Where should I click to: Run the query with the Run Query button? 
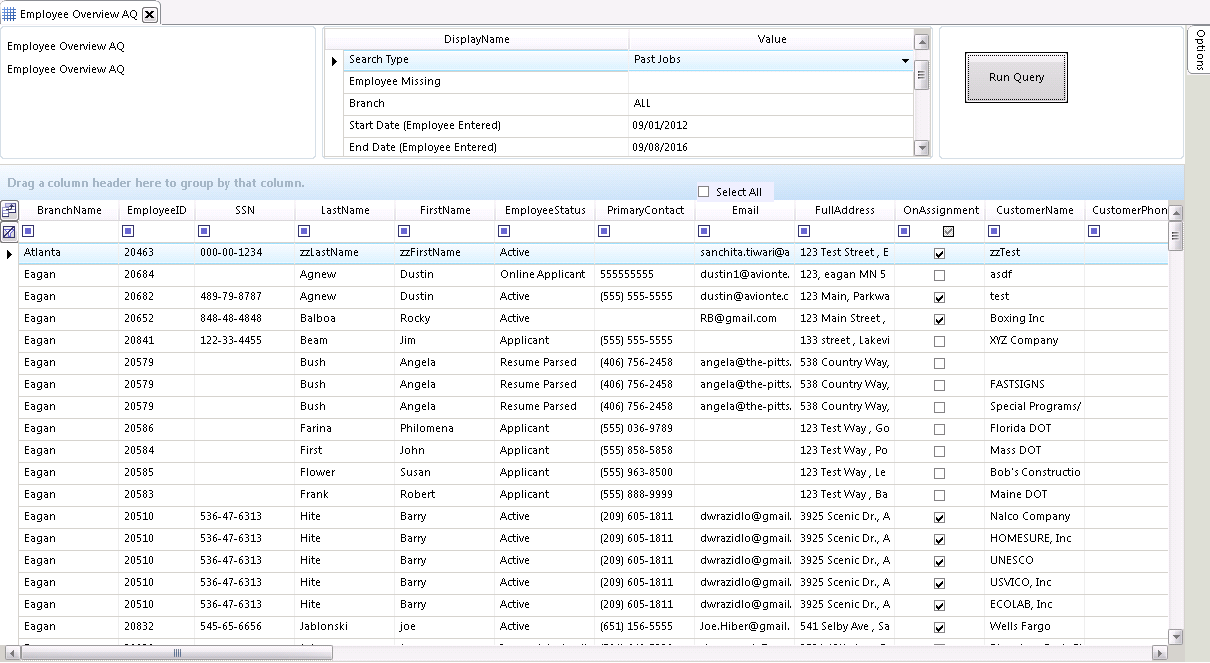pos(1016,77)
